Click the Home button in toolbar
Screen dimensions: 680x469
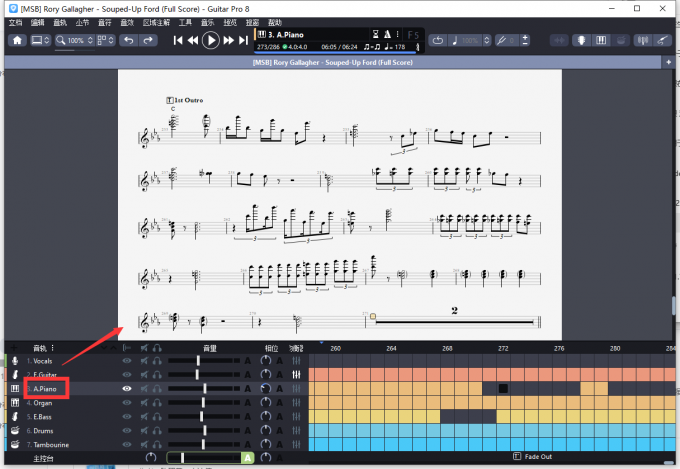(17, 40)
